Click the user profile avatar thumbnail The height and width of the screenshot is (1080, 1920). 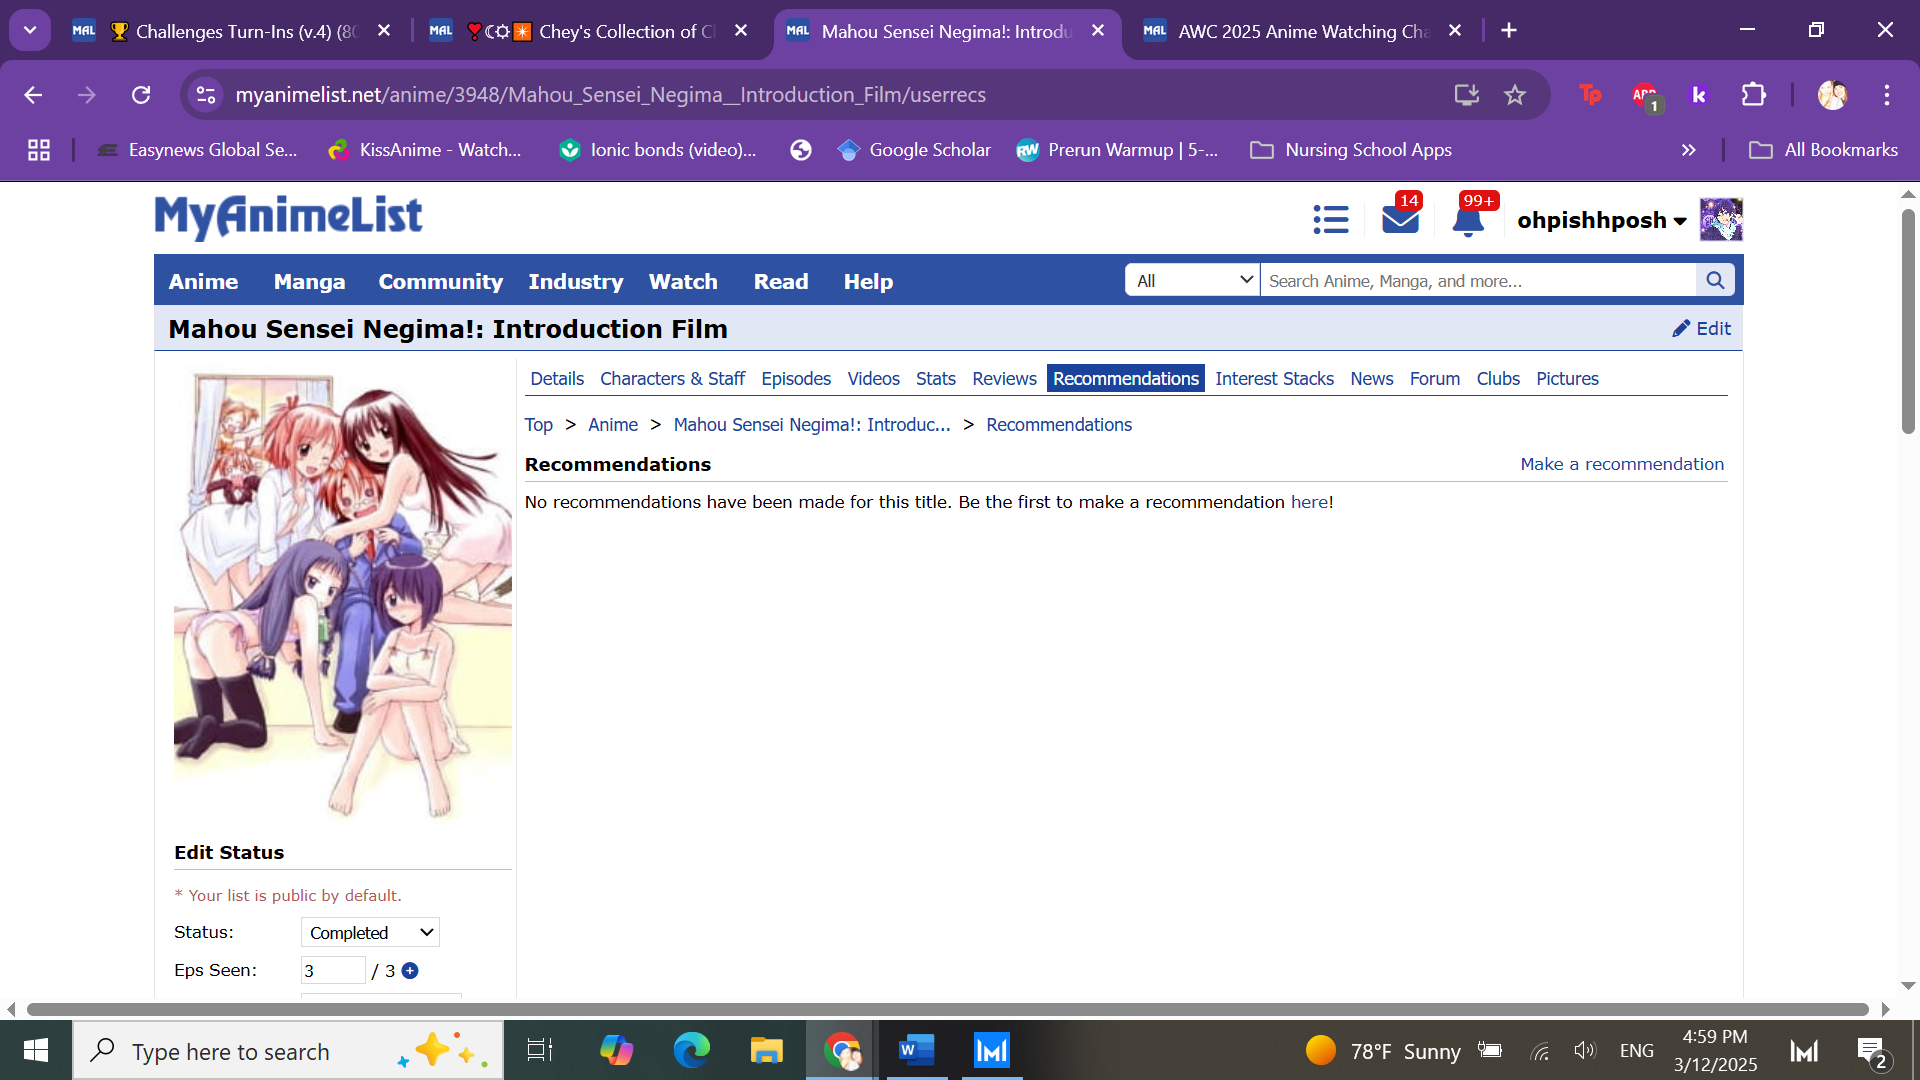(1721, 220)
